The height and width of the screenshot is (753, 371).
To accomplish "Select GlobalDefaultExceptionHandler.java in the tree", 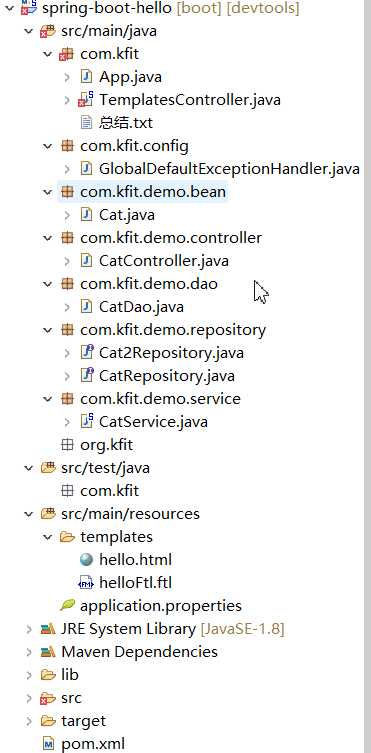I will (x=229, y=169).
